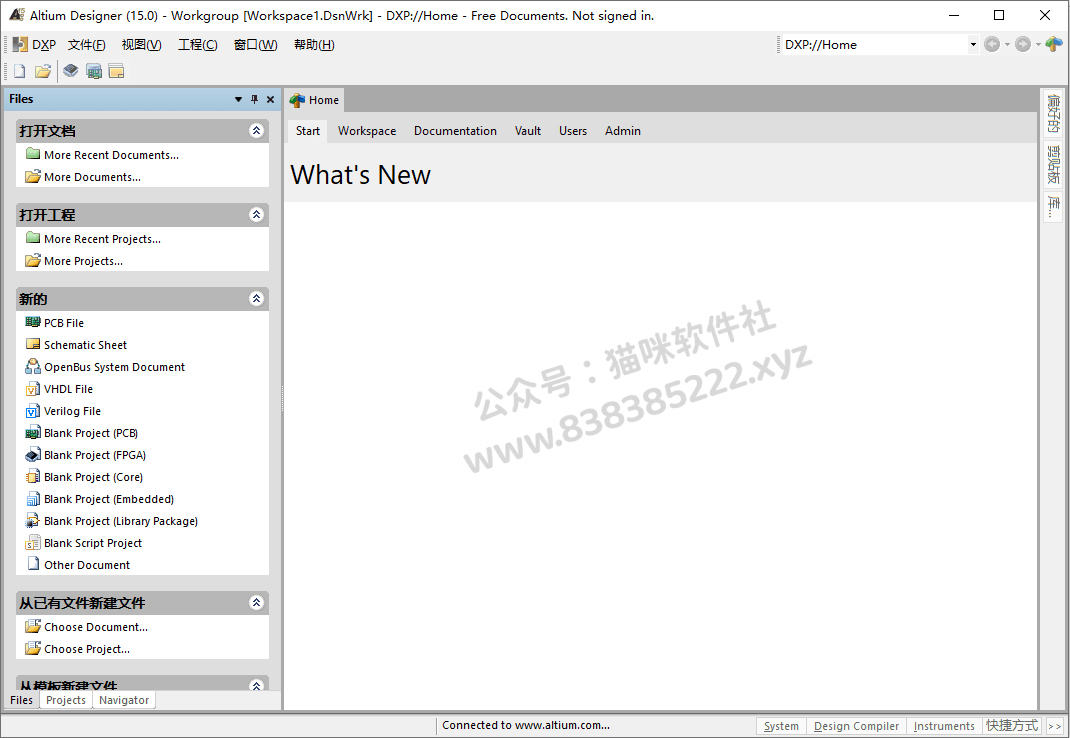Open More Recent Projects
1070x738 pixels.
[102, 239]
